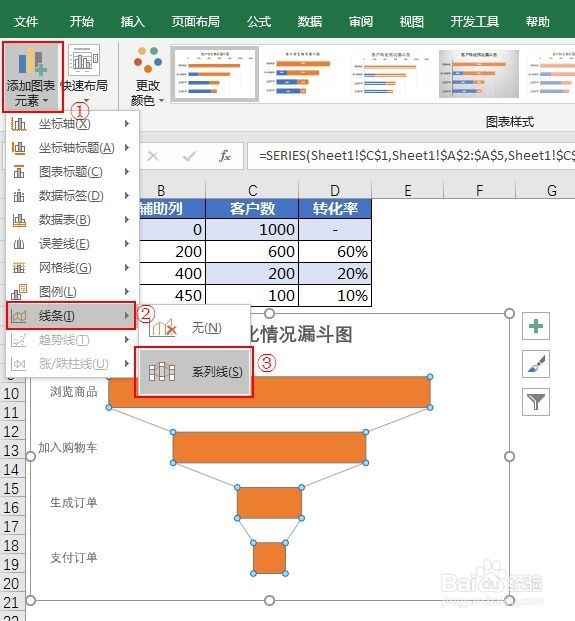
Task: Open the 数据标签(D) data labels submenu
Action: pyautogui.click(x=72, y=195)
